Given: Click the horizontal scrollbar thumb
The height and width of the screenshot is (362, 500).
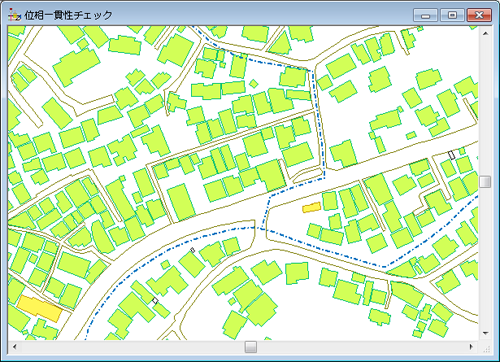Looking at the screenshot, I should 251,347.
